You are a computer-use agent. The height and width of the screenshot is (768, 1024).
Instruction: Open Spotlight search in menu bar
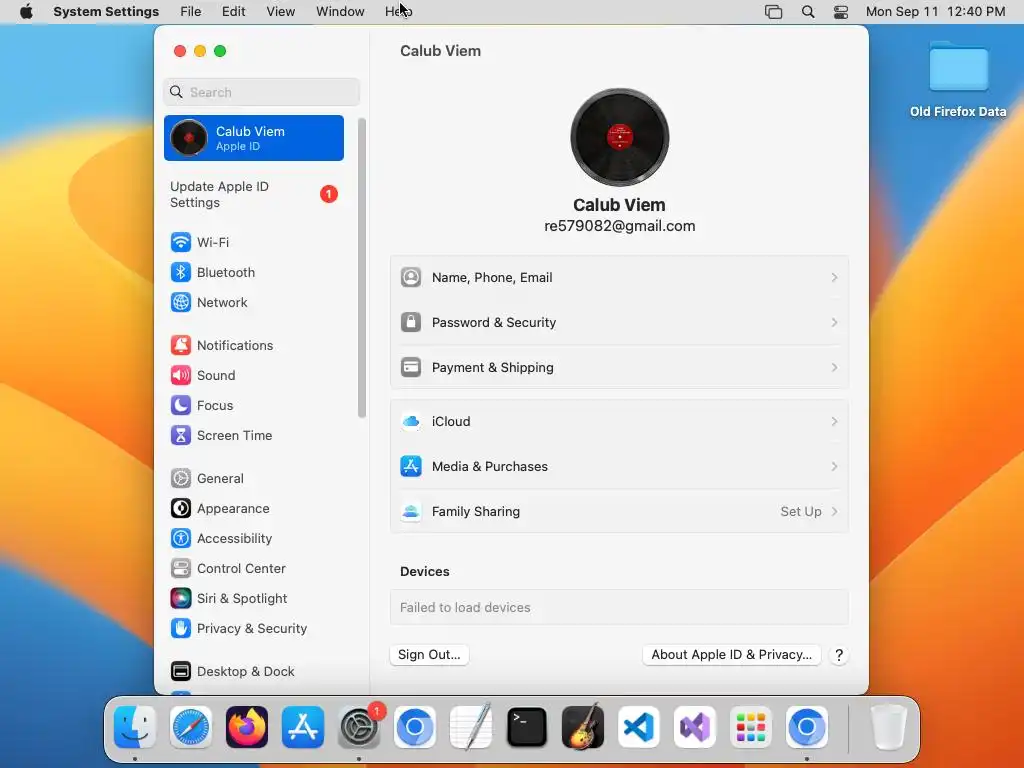click(x=808, y=12)
